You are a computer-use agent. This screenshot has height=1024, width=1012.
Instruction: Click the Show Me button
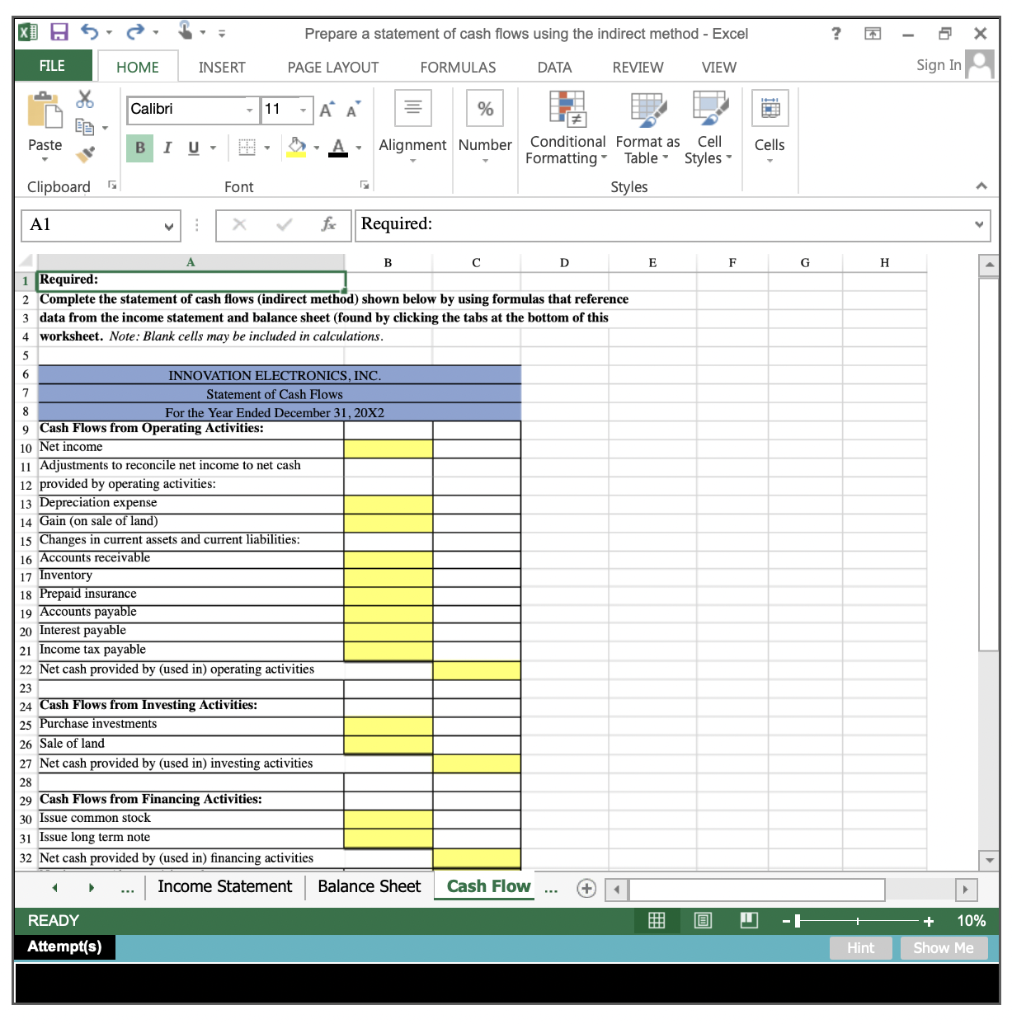click(943, 948)
